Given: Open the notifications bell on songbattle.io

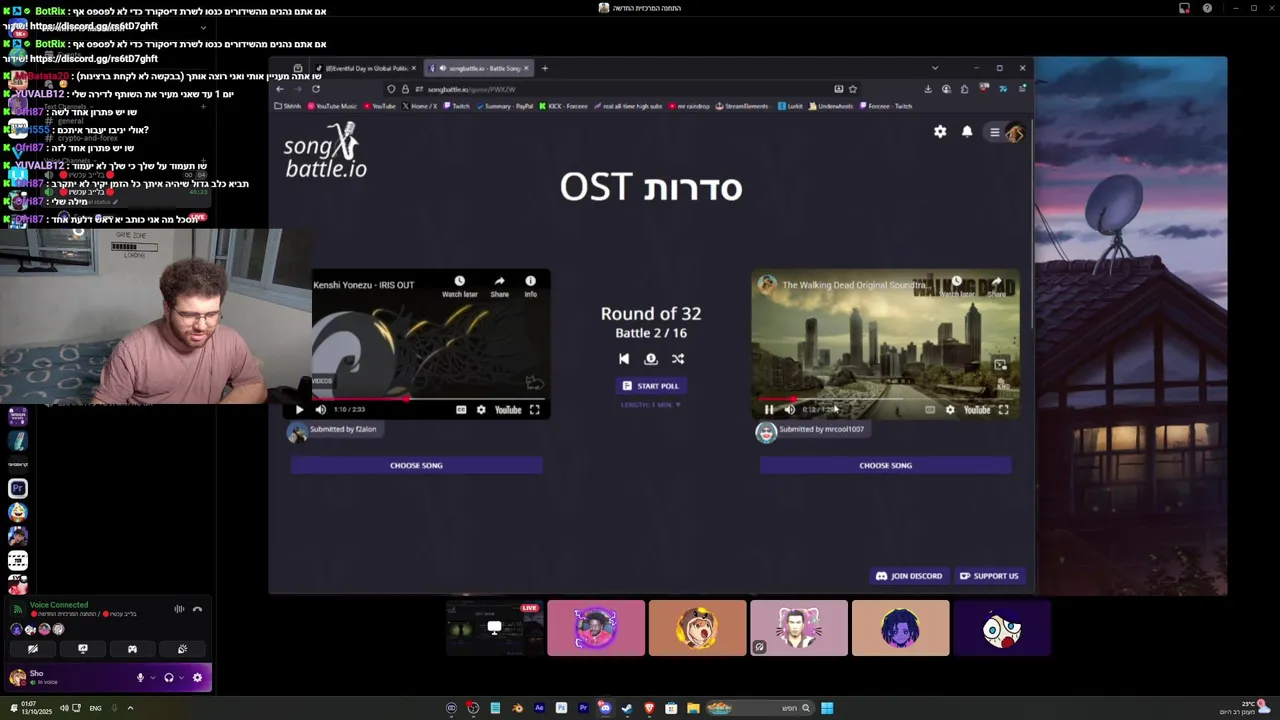Looking at the screenshot, I should coord(967,132).
